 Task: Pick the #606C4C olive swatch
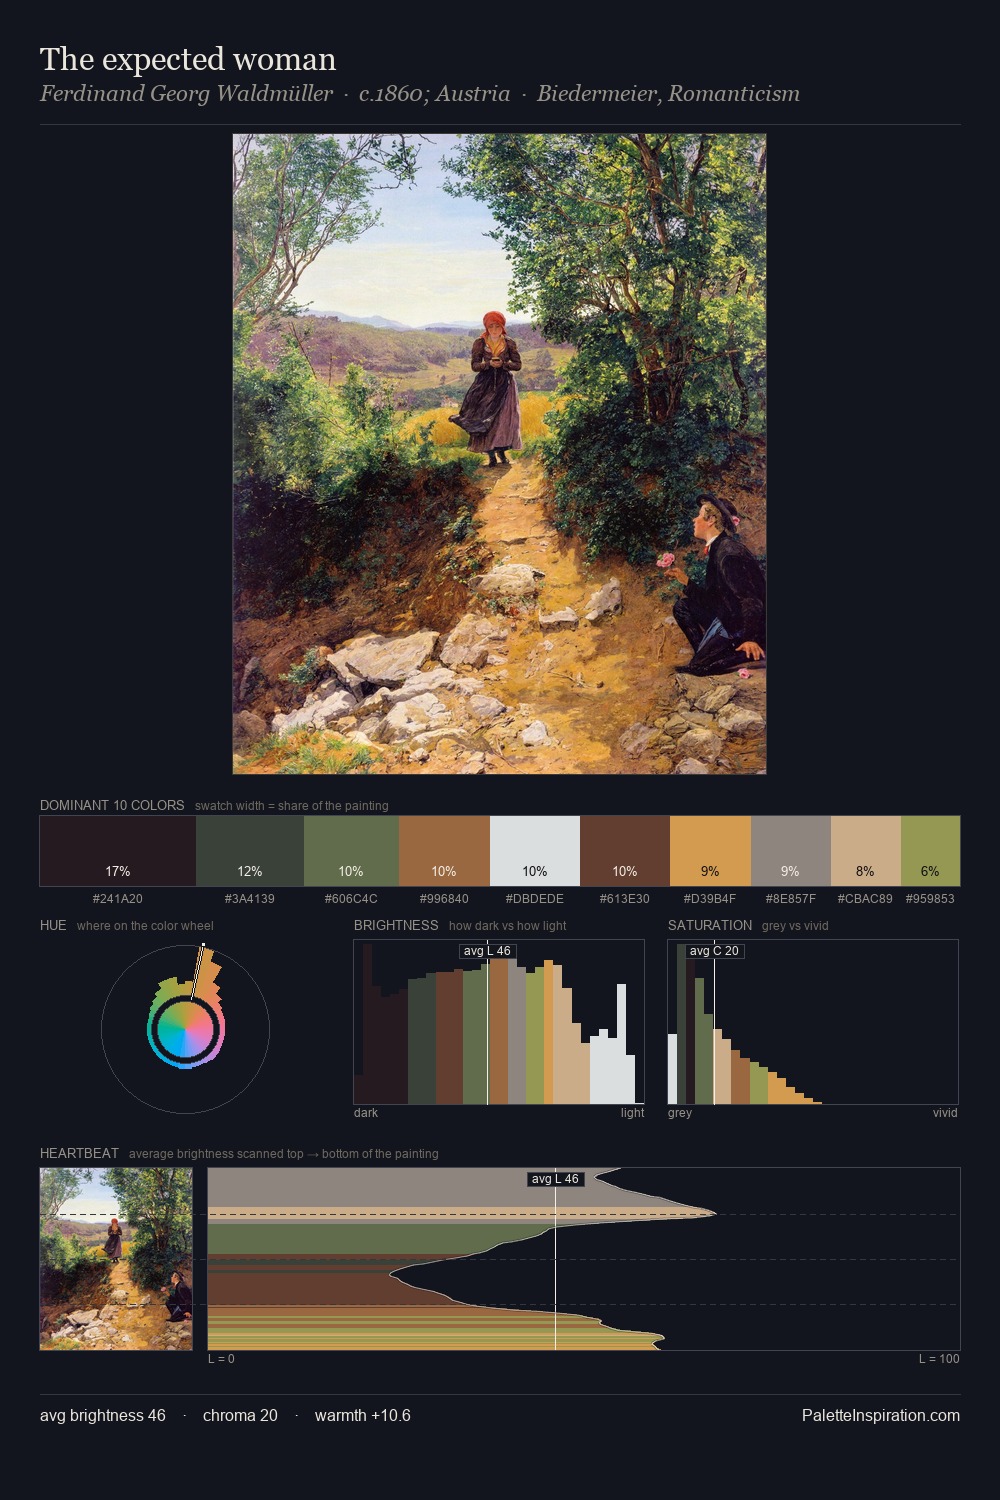pyautogui.click(x=351, y=851)
